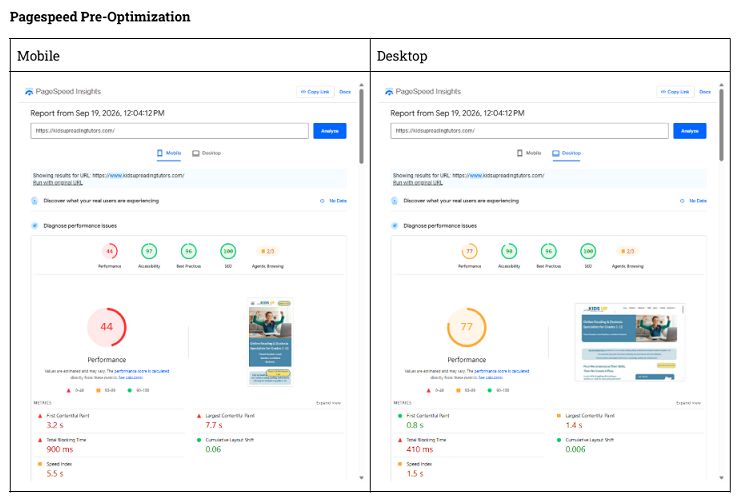Click Diagnose performance issues icon in Desktop panel
The height and width of the screenshot is (499, 743).
tap(394, 226)
